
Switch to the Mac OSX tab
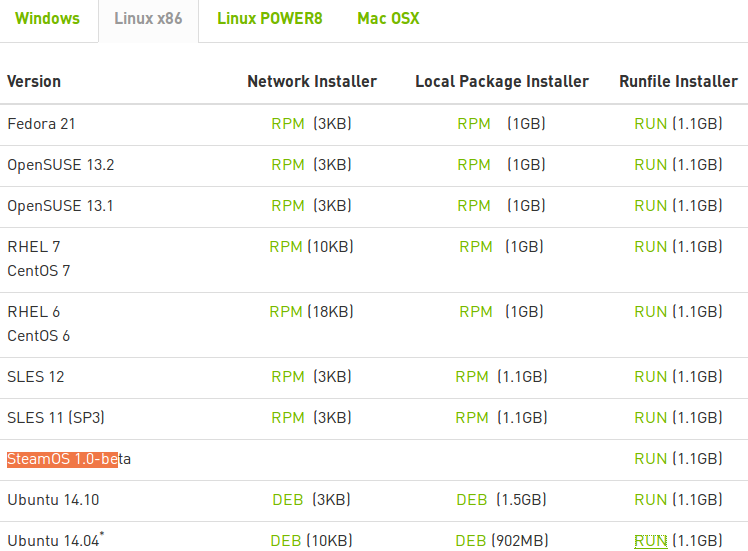click(388, 19)
